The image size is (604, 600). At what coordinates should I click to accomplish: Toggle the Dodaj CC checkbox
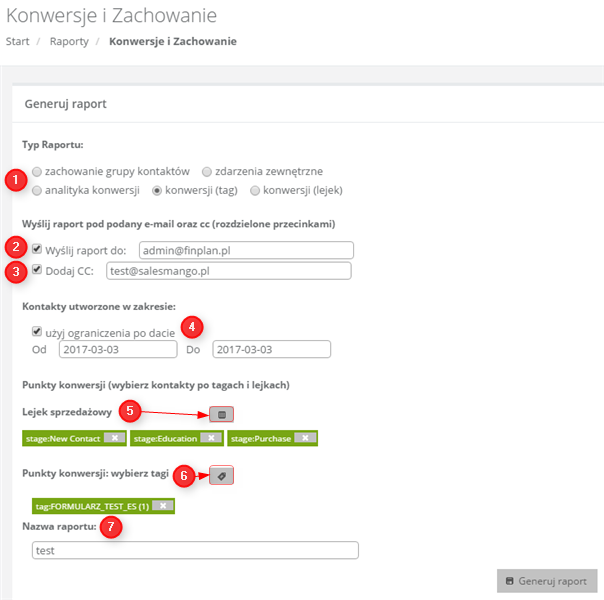[x=37, y=269]
